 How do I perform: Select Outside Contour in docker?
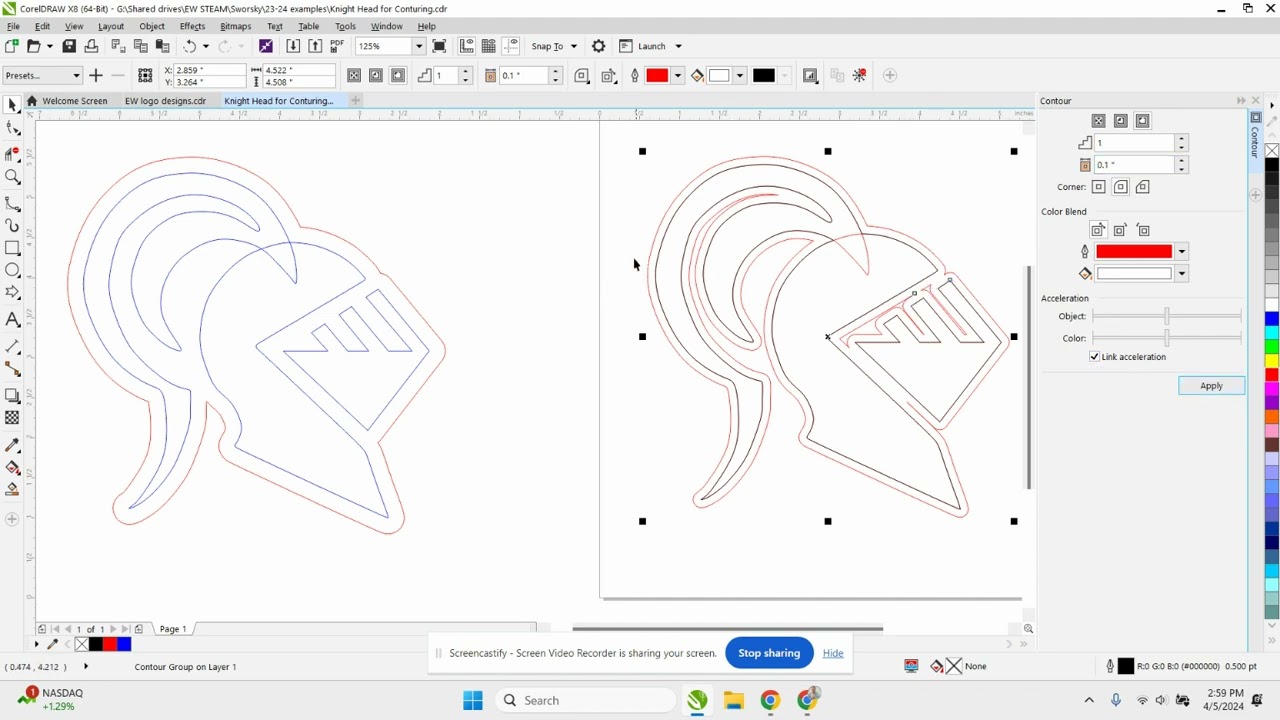click(1142, 121)
